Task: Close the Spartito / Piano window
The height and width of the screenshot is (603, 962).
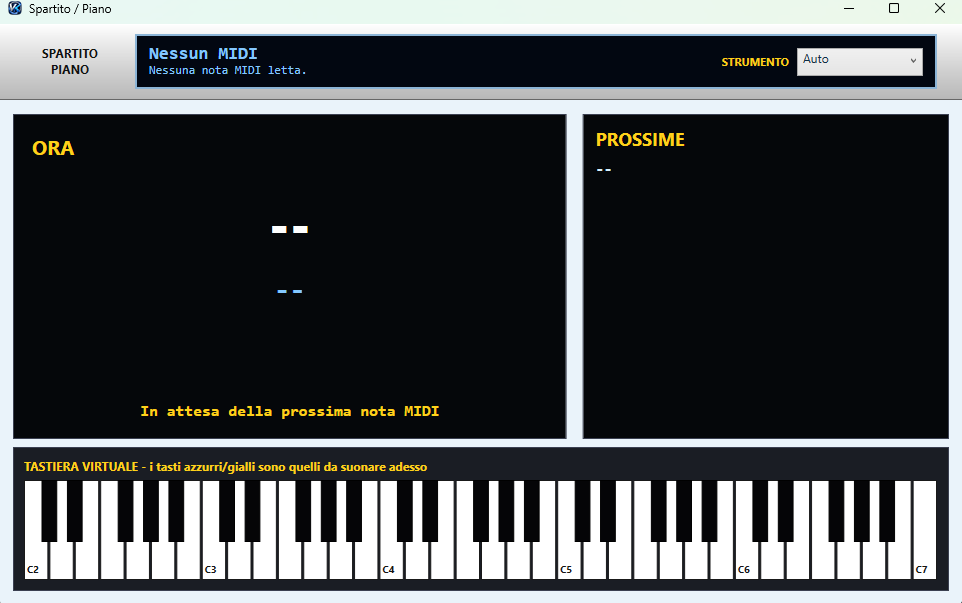Action: [939, 9]
